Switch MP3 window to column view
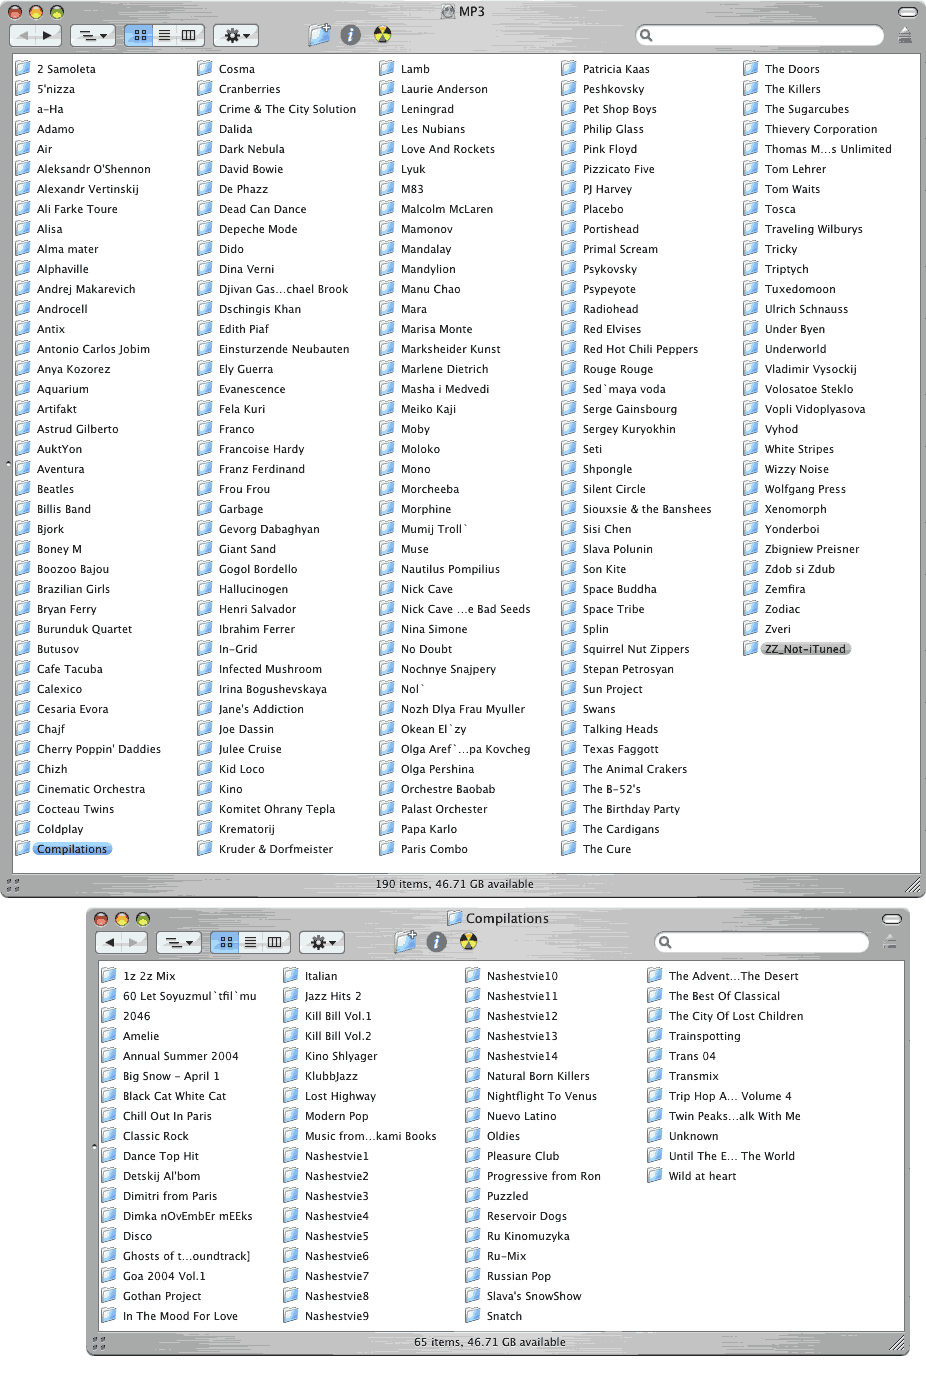The height and width of the screenshot is (1400, 926). (189, 35)
